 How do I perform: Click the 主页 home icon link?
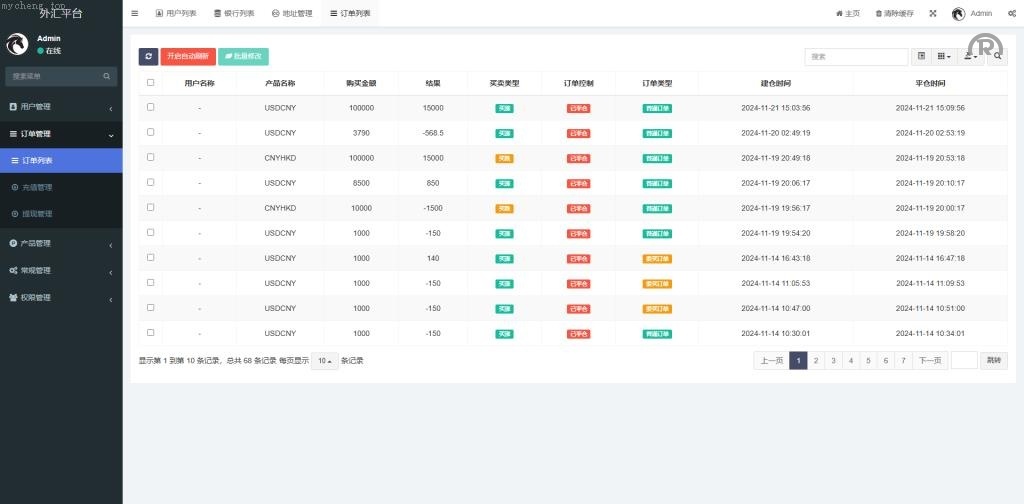coord(847,13)
